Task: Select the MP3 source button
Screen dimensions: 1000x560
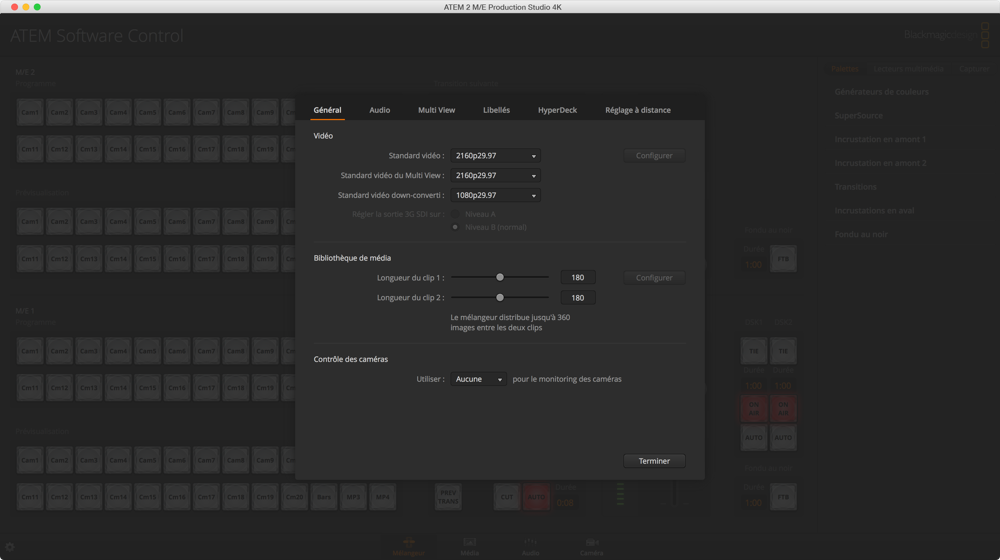Action: [x=353, y=497]
